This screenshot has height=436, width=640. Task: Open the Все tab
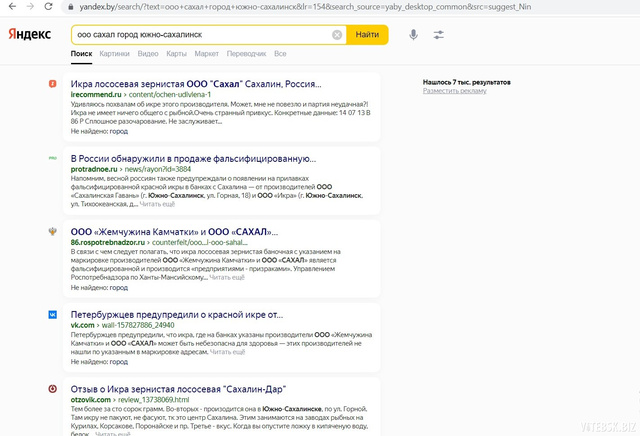(x=280, y=53)
